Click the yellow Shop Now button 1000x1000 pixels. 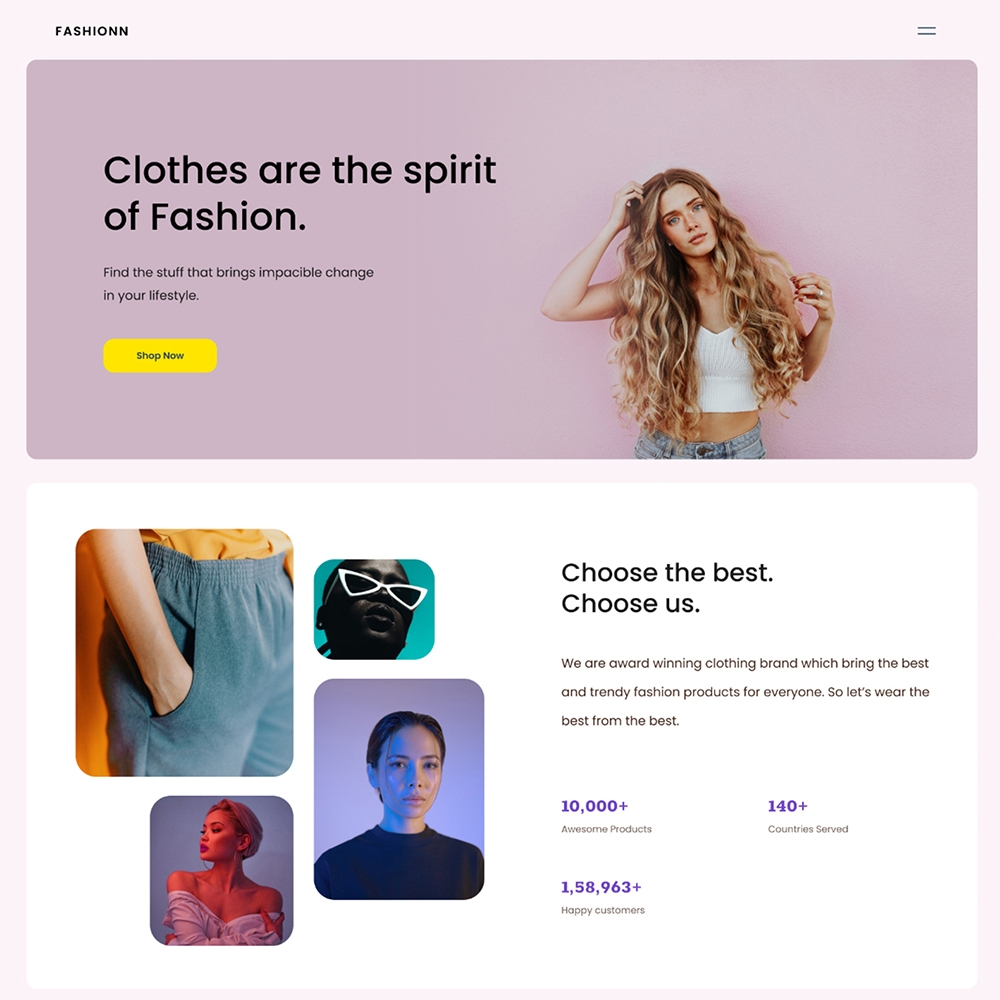(160, 355)
